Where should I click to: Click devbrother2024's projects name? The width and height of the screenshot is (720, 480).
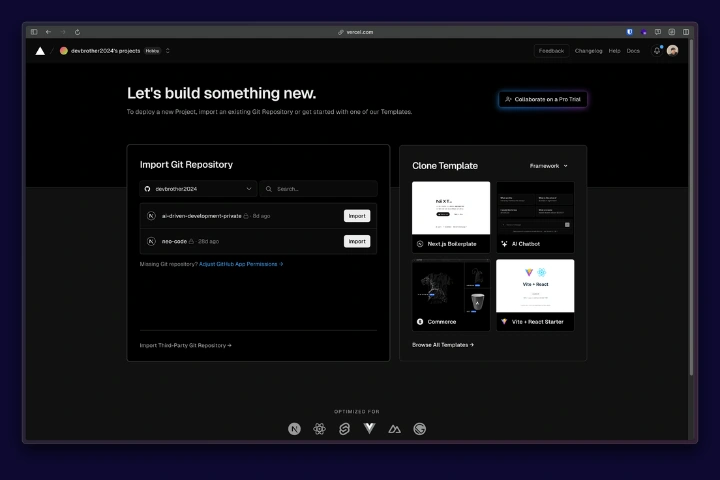[106, 51]
